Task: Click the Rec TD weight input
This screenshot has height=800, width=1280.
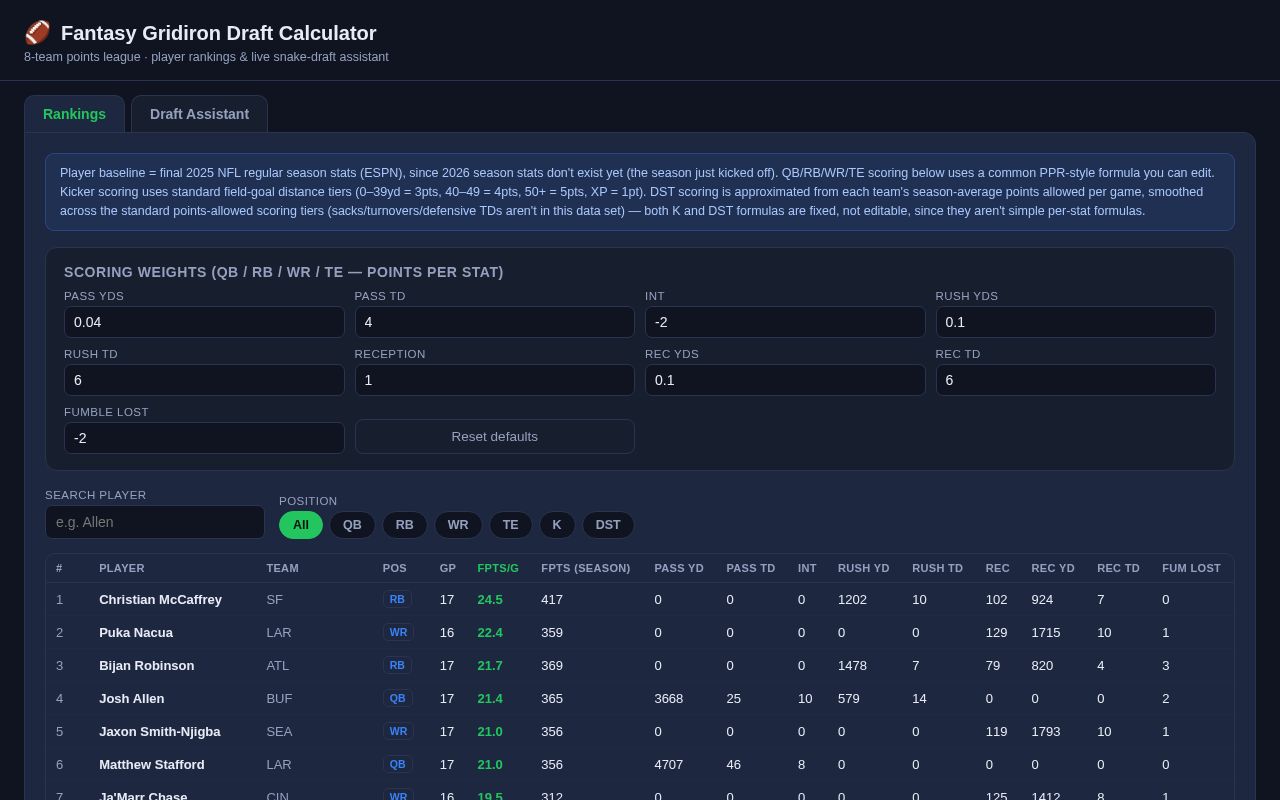Action: click(1076, 380)
